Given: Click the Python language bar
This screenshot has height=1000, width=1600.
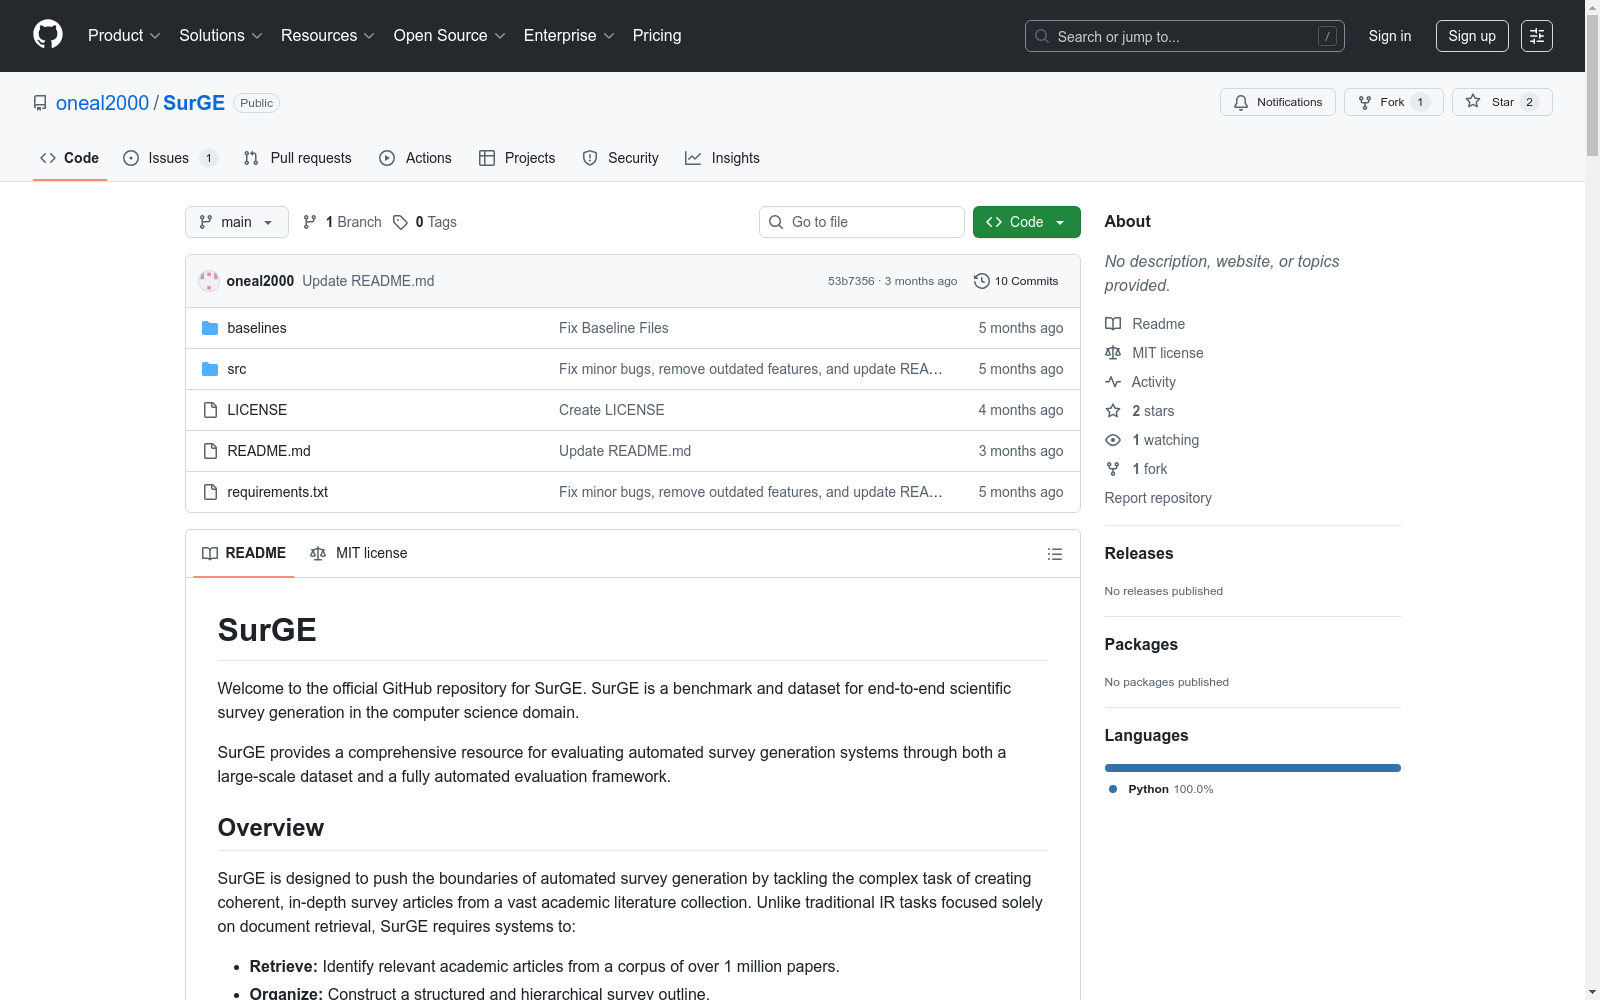Looking at the screenshot, I should [x=1253, y=768].
